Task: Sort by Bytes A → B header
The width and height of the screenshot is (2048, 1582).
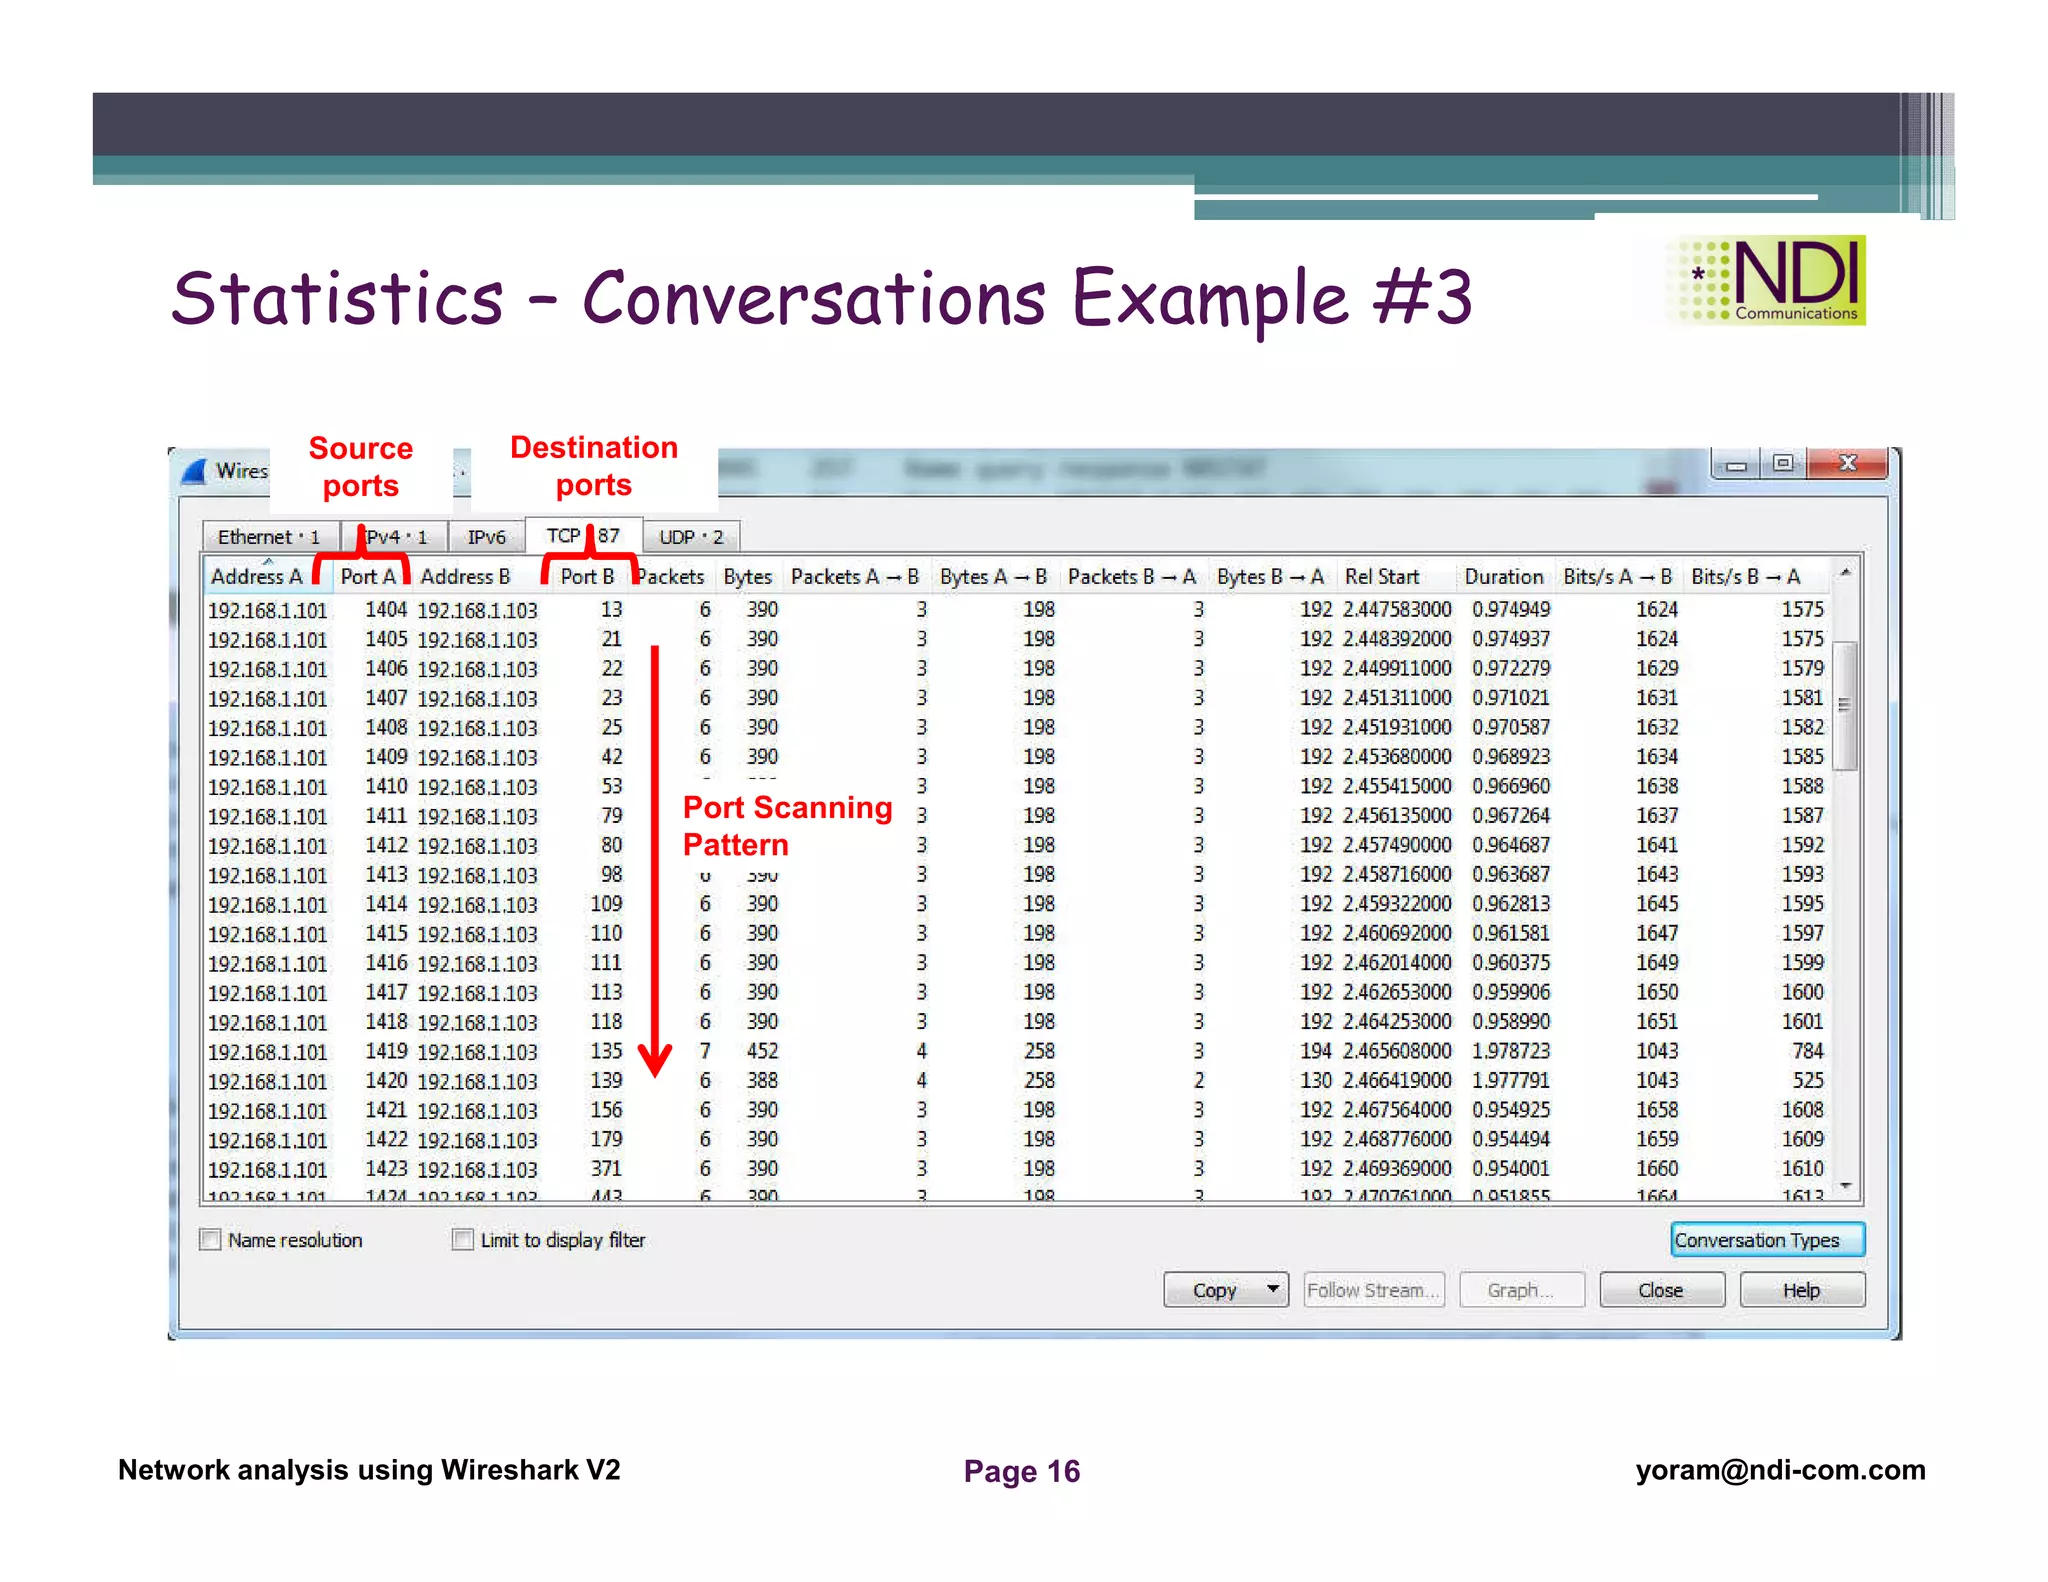Action: click(994, 577)
